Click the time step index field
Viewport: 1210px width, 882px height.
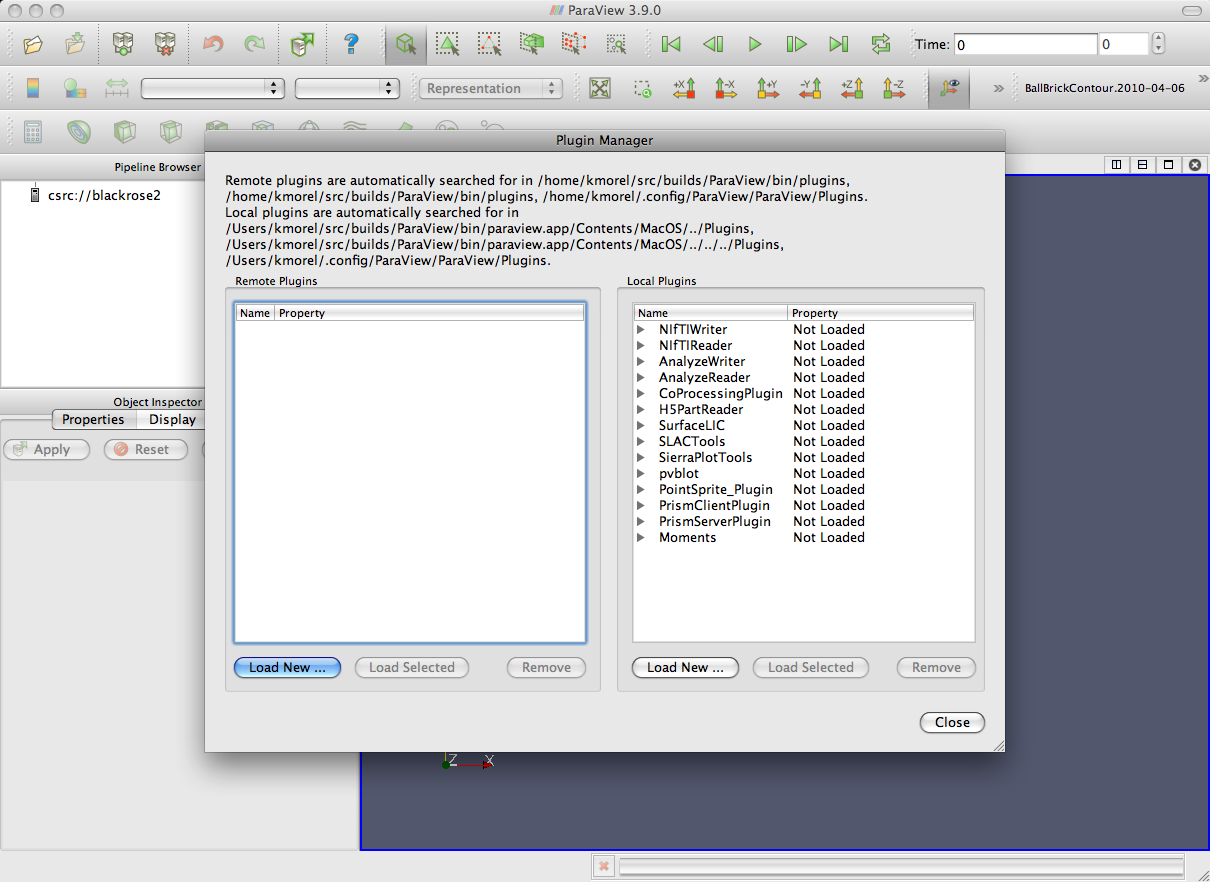(1123, 44)
